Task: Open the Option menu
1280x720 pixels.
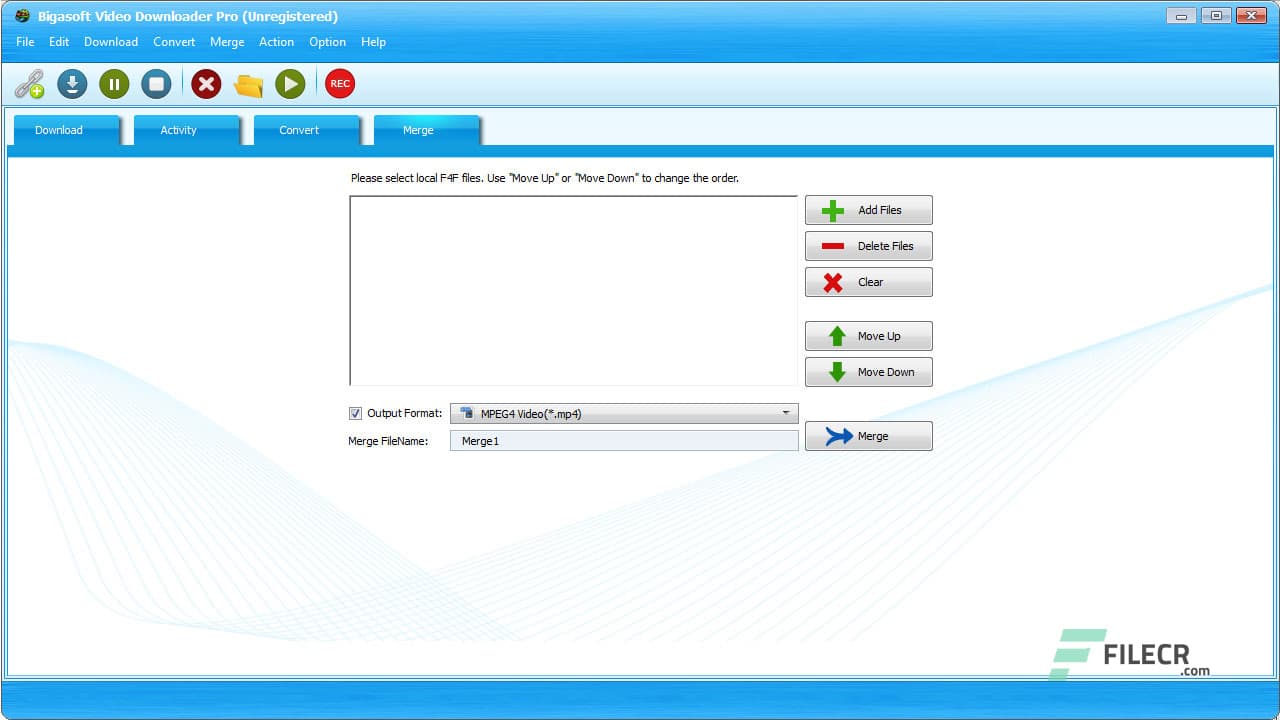Action: [x=327, y=42]
